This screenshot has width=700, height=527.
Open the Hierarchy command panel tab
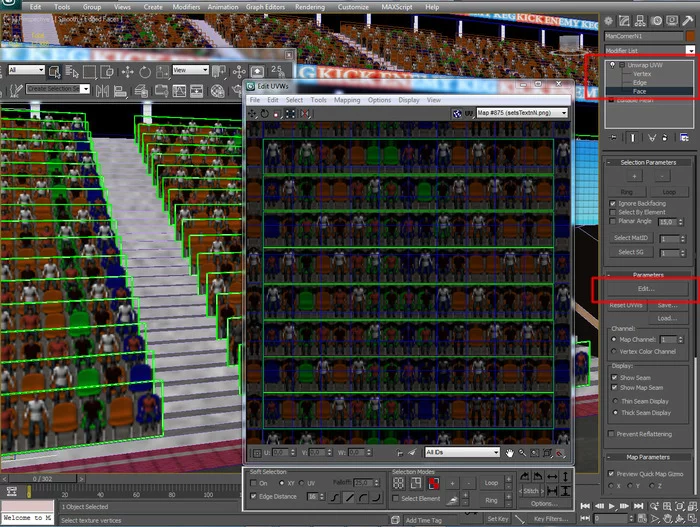640,21
